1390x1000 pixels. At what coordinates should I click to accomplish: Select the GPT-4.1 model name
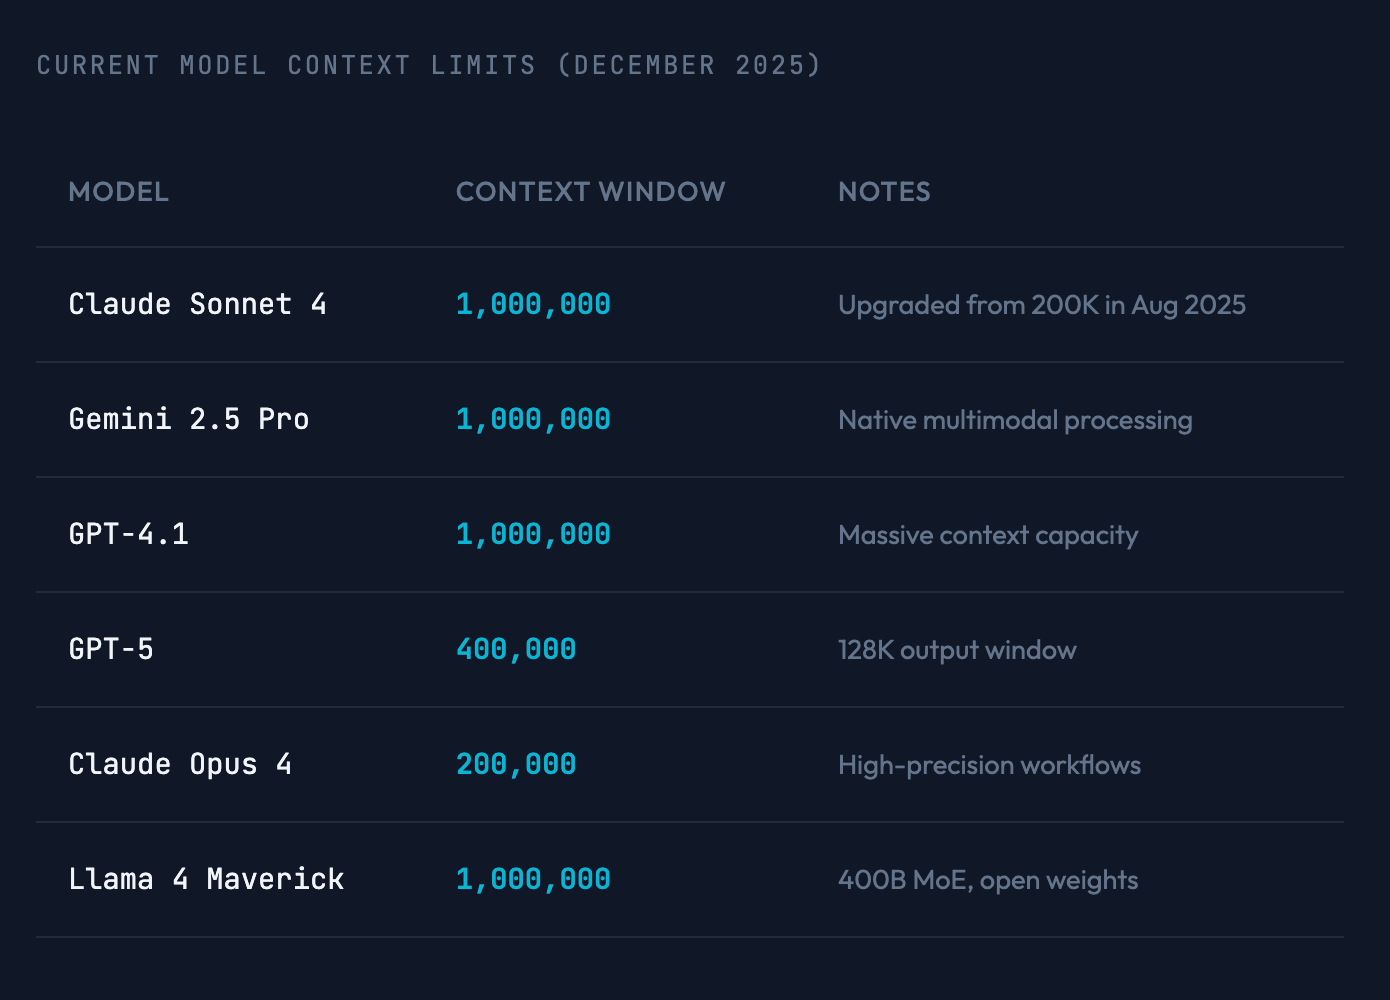tap(128, 534)
